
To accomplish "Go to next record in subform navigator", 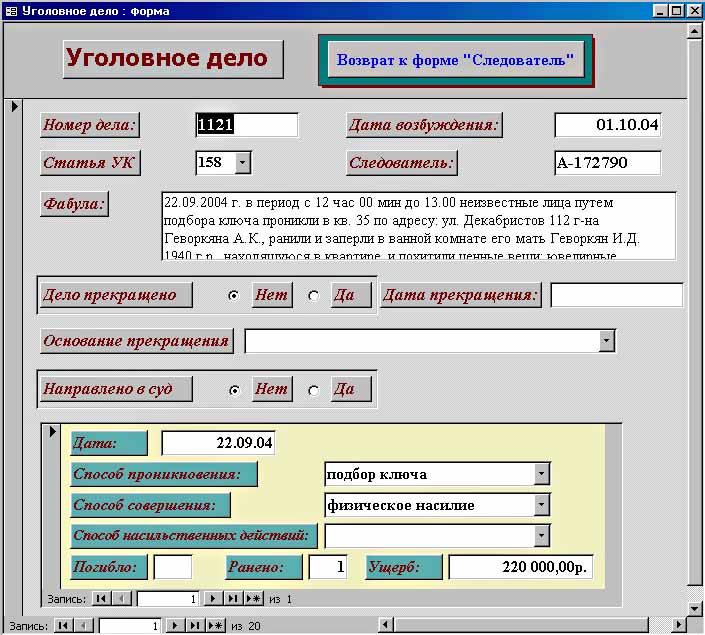I will pyautogui.click(x=213, y=599).
